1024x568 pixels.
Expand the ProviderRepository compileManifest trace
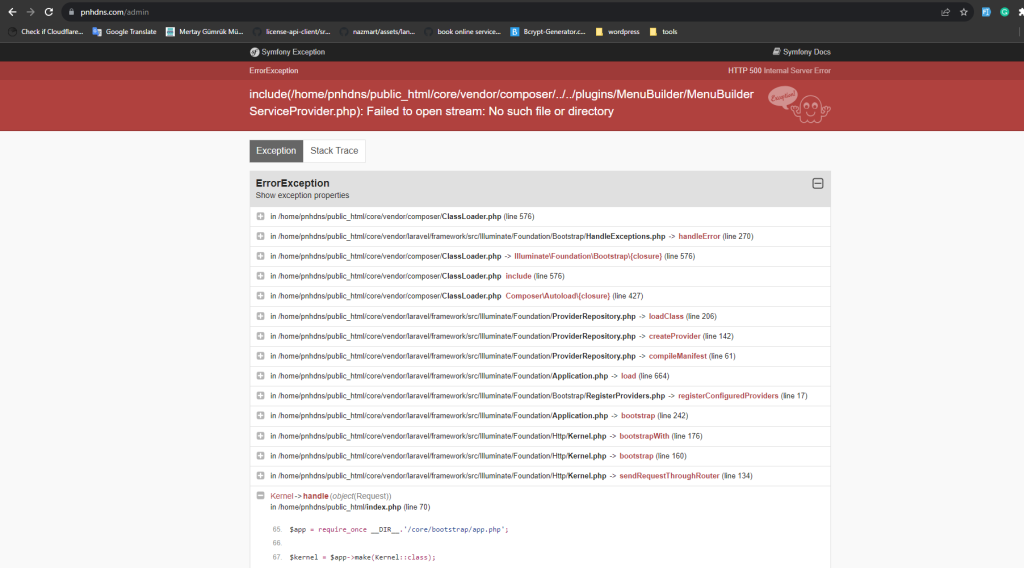pos(261,356)
